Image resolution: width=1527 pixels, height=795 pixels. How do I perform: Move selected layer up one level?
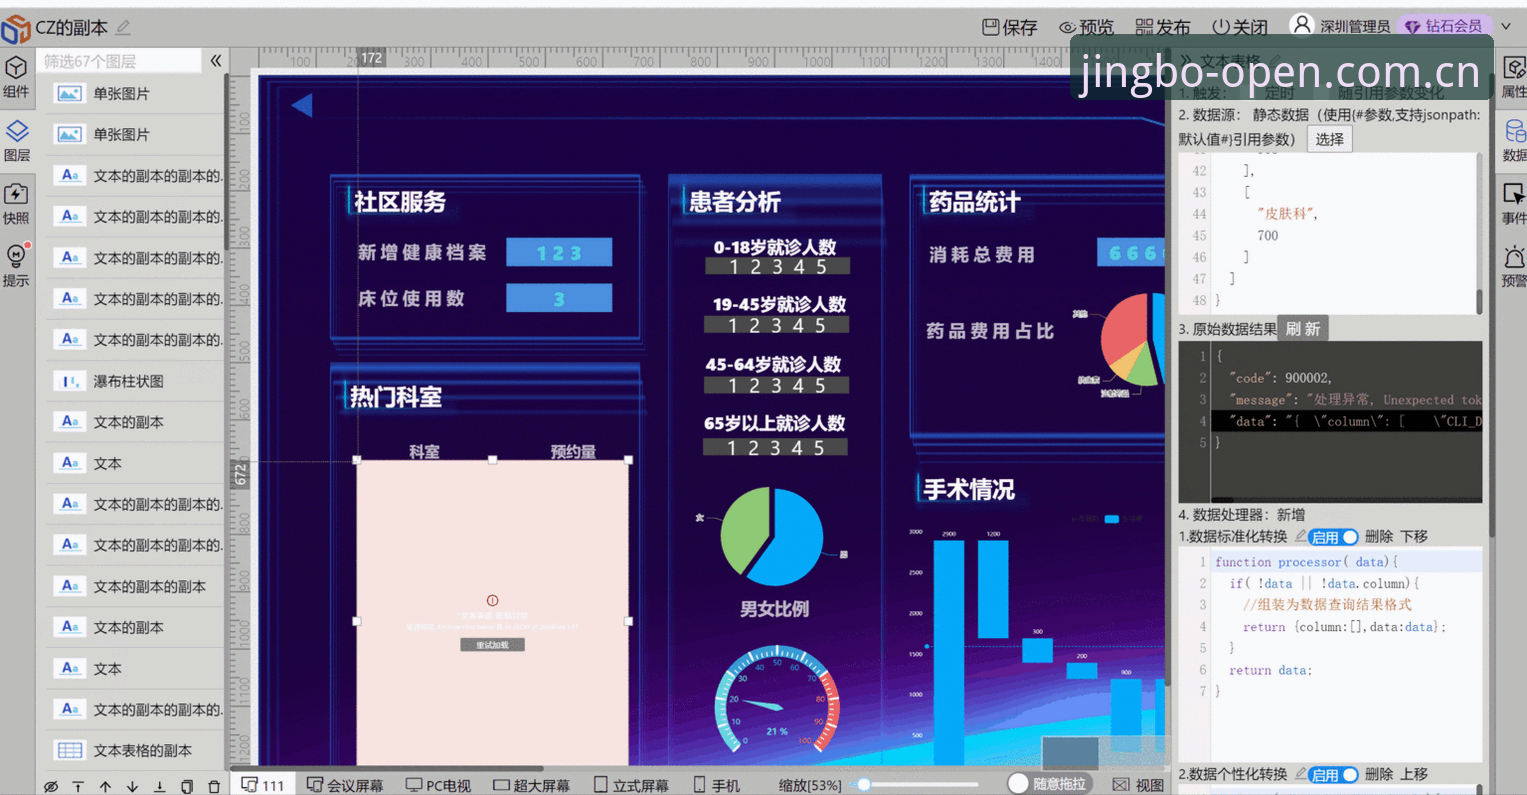click(x=105, y=787)
